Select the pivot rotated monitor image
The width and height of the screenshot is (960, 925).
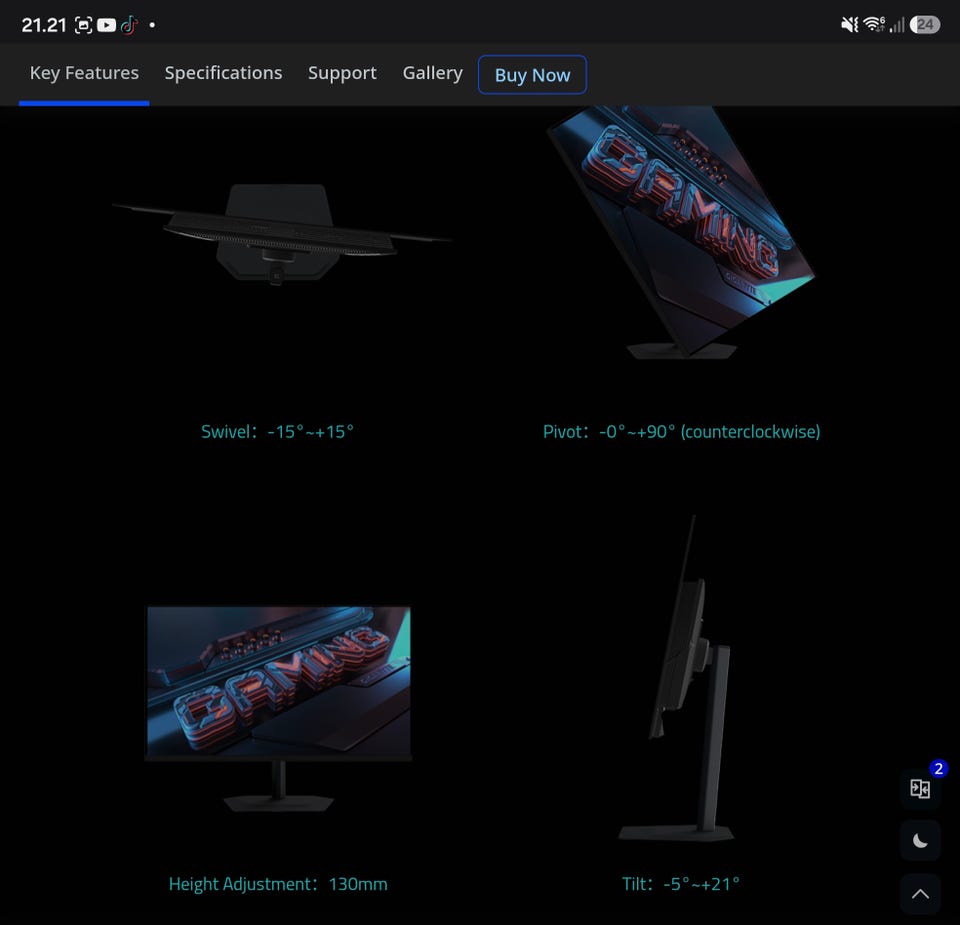(x=681, y=233)
